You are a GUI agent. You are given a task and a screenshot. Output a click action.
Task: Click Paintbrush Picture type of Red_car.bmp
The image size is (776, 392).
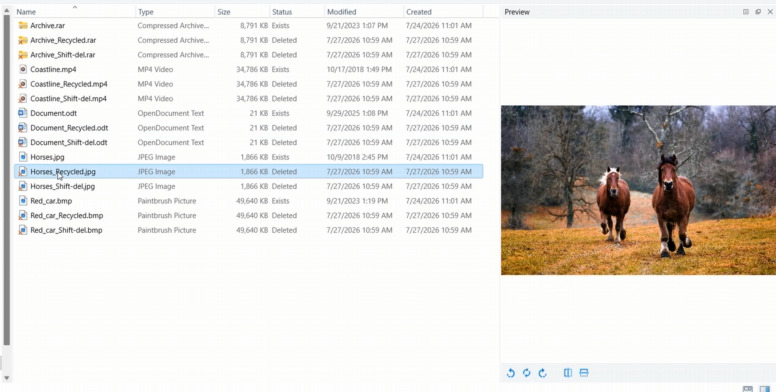pos(167,200)
